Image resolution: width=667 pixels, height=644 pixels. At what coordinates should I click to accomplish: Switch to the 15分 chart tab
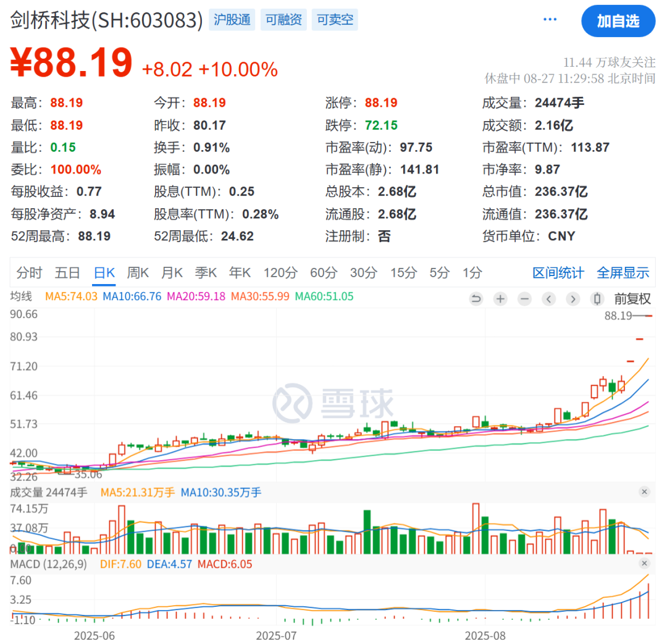404,272
